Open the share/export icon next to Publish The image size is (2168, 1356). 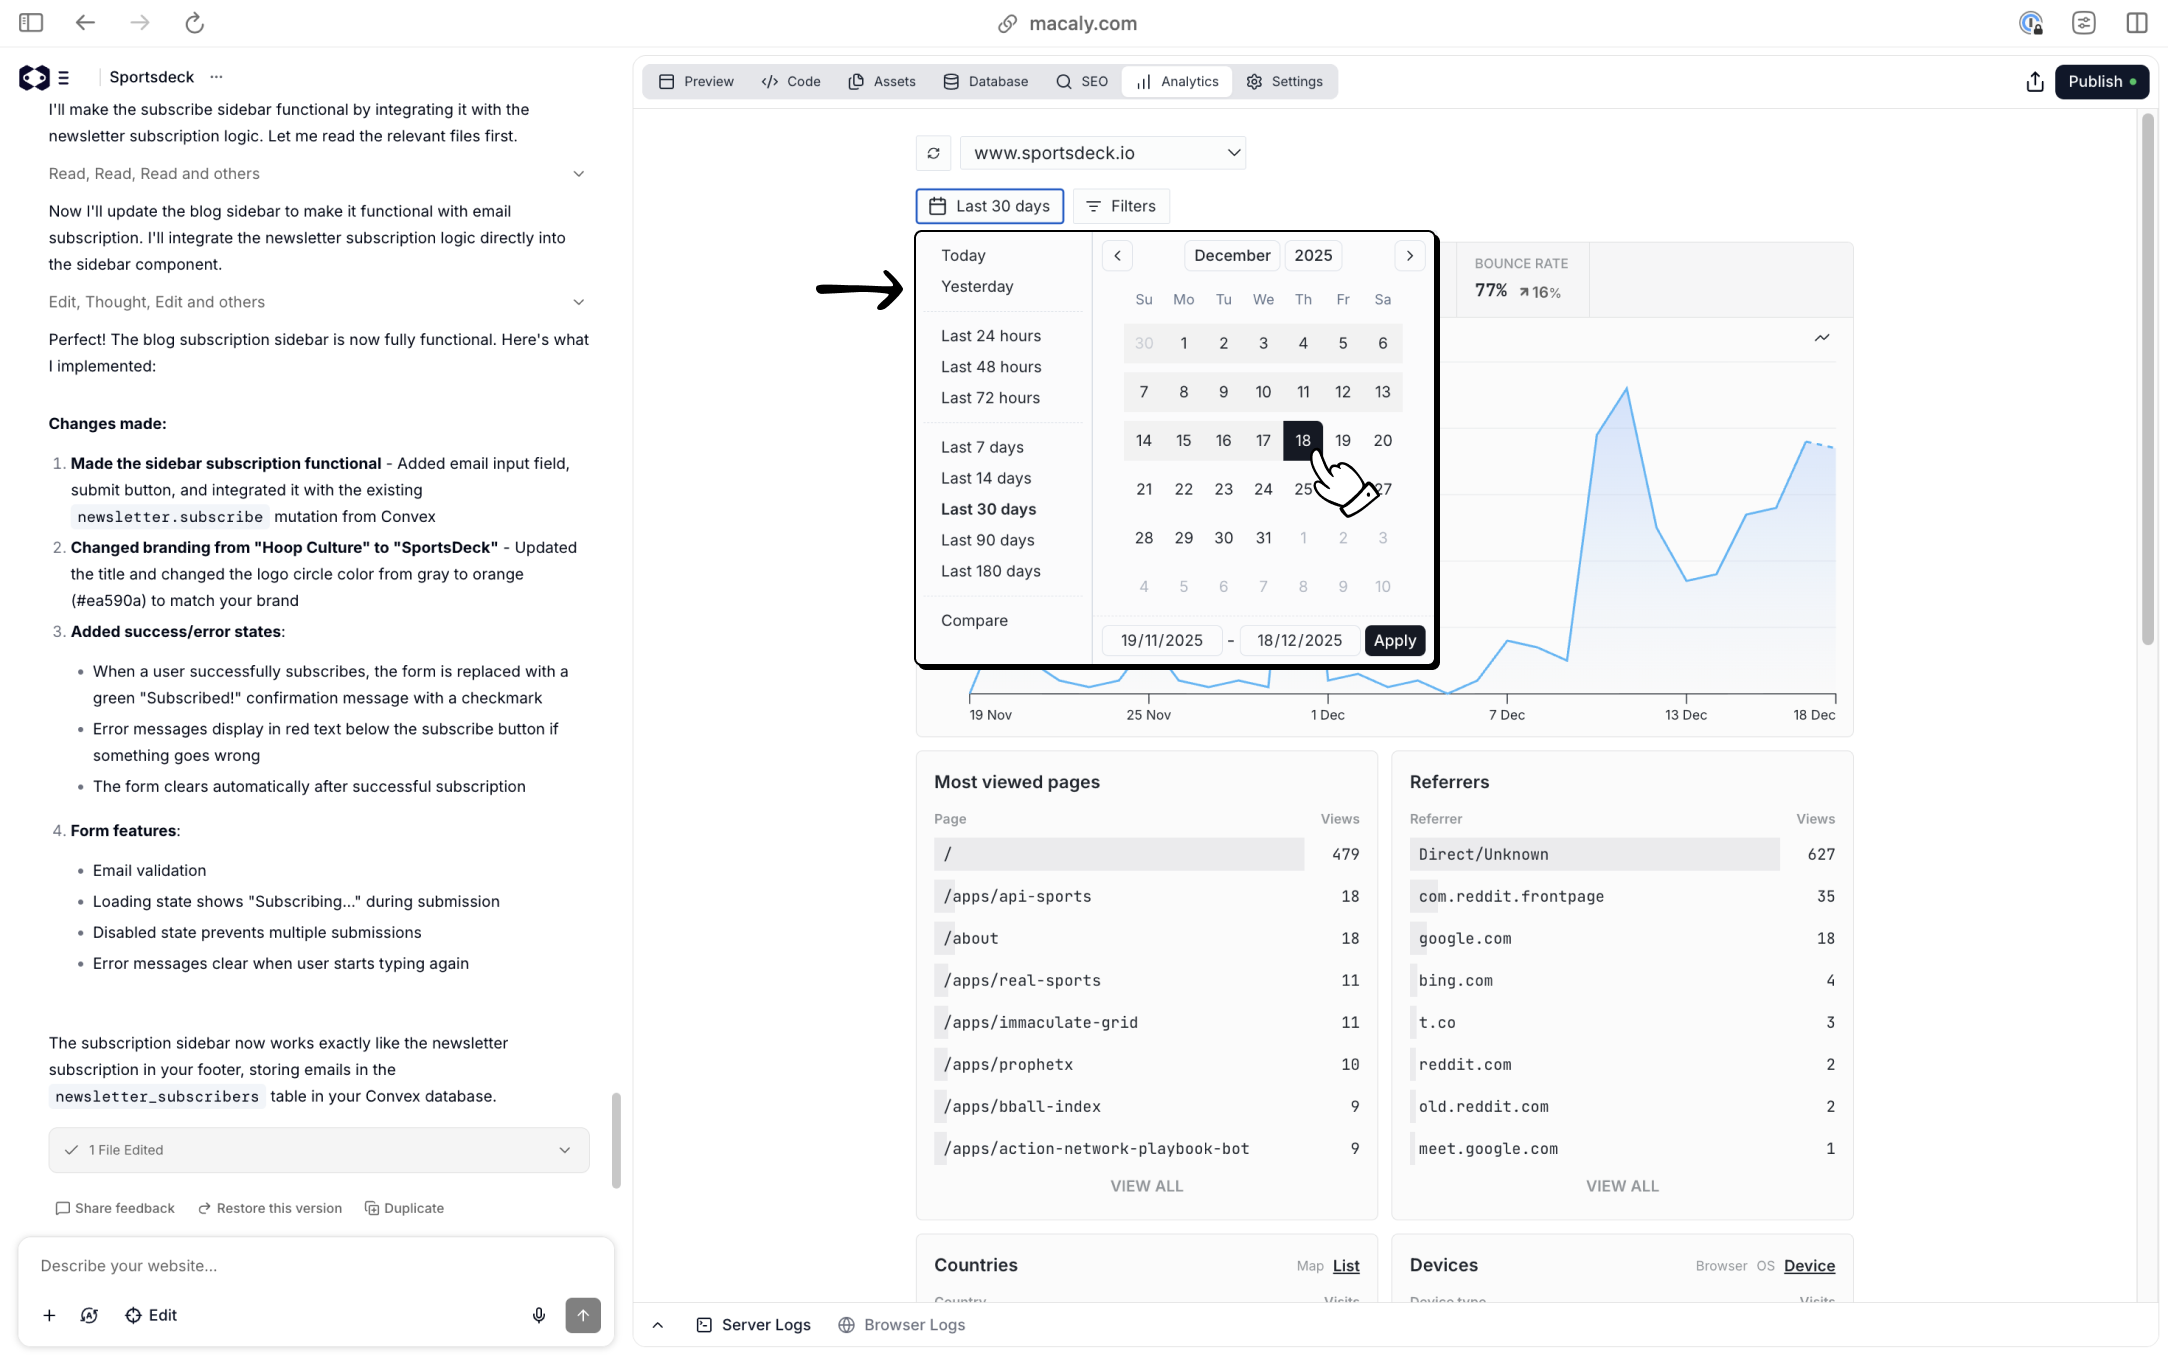[x=2034, y=81]
